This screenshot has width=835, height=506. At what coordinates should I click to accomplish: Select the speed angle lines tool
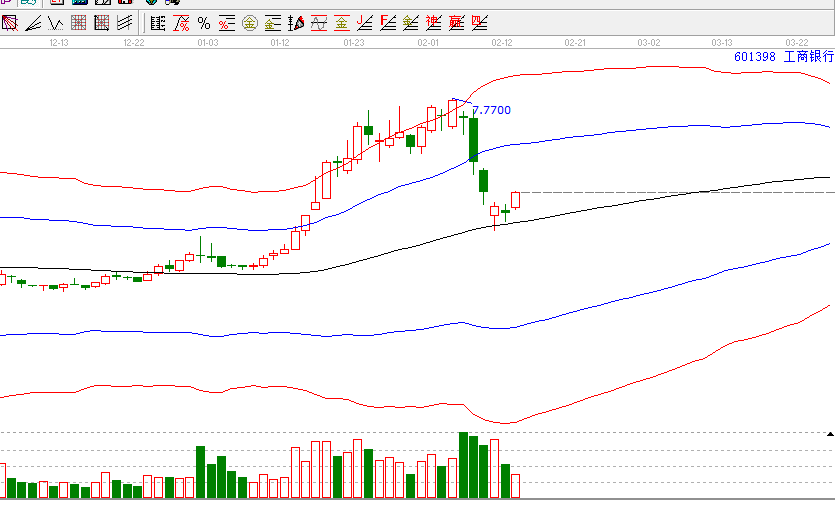(33, 23)
